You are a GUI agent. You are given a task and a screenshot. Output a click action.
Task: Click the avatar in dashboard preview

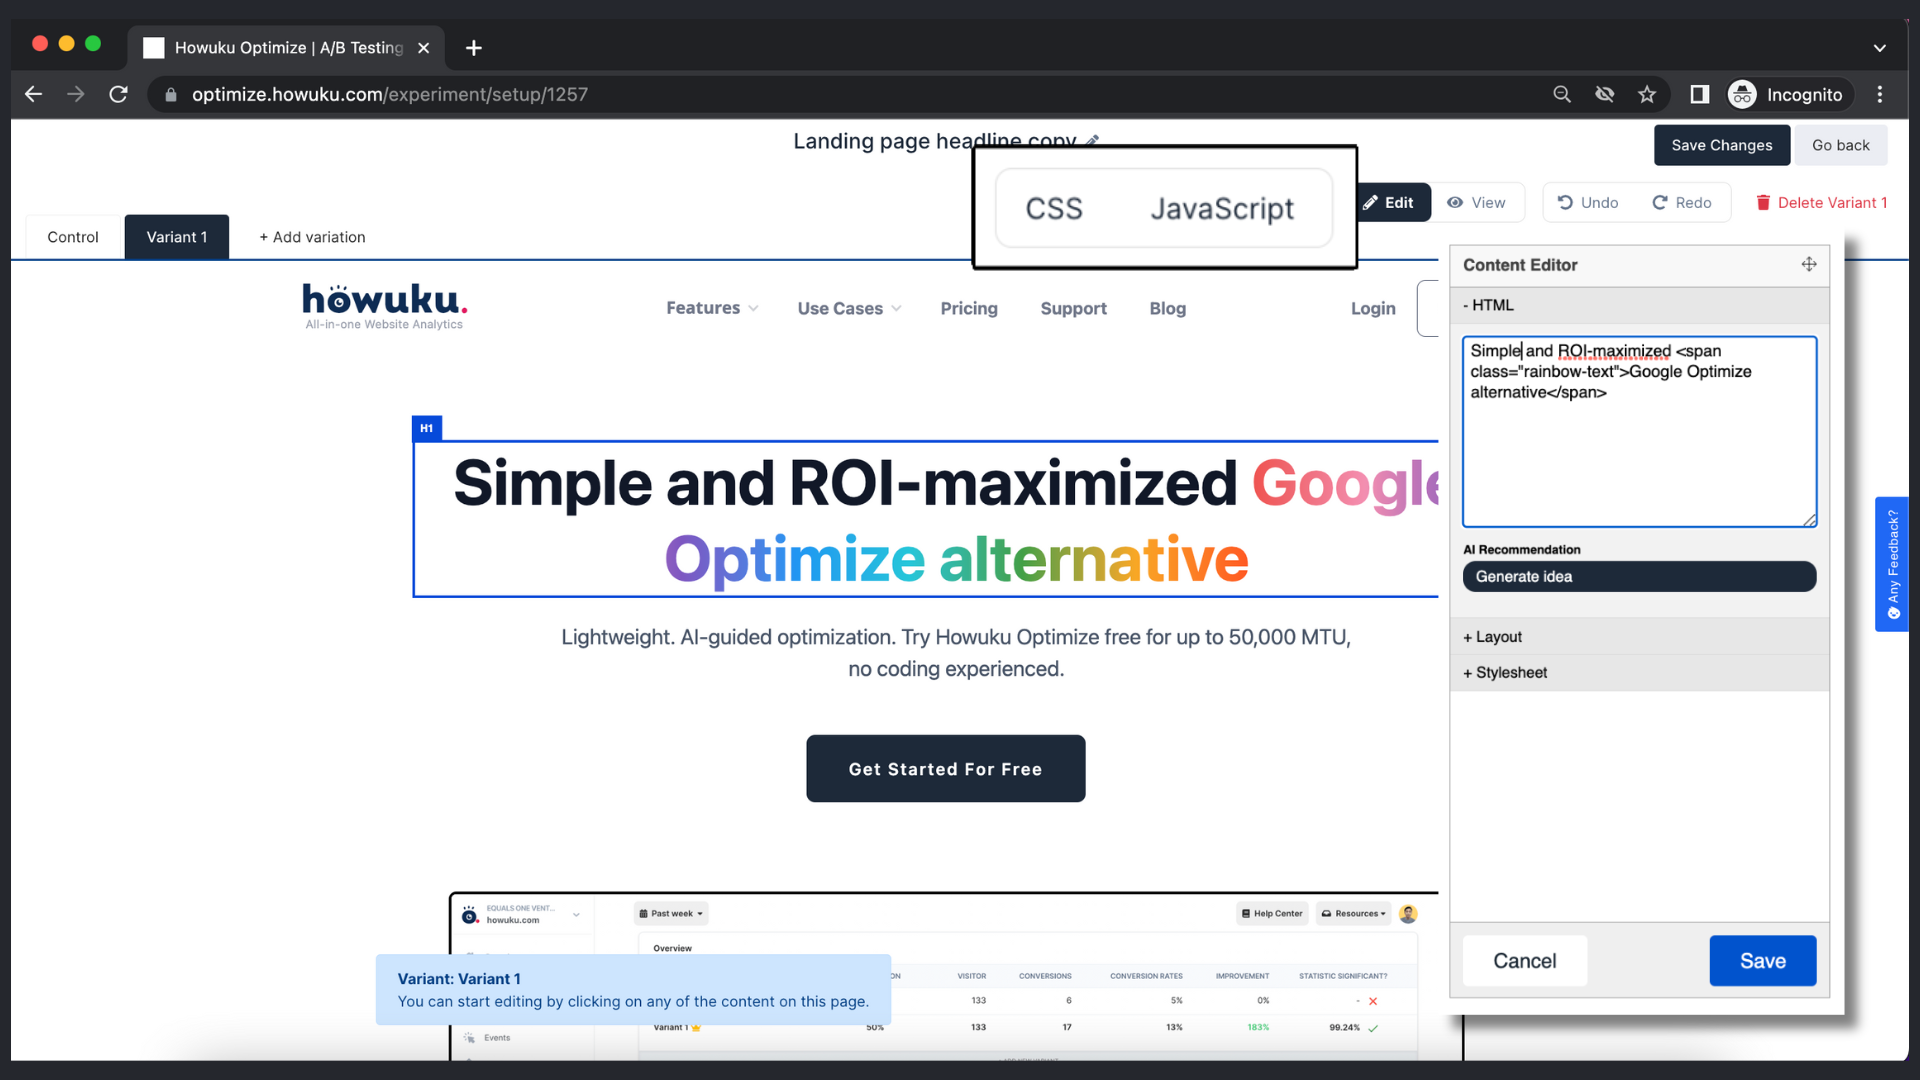1408,913
